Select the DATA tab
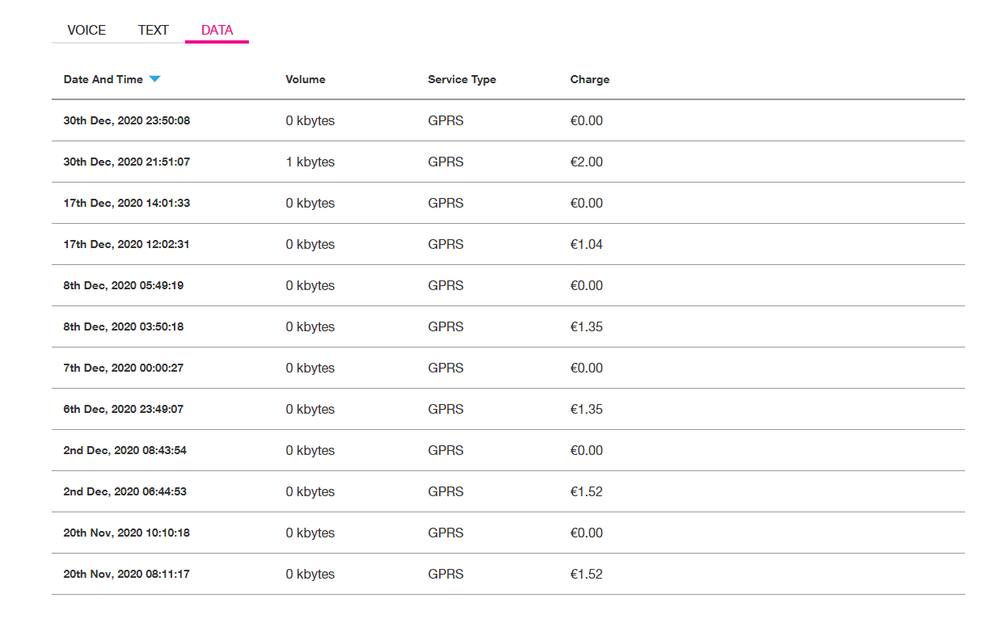 click(217, 30)
